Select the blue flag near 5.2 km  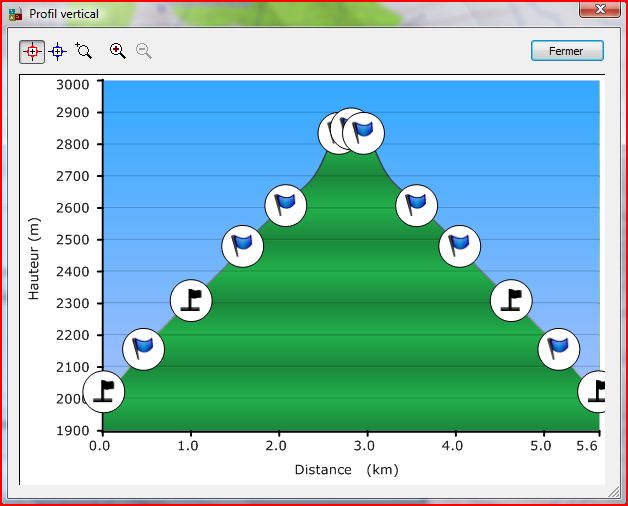(x=558, y=348)
